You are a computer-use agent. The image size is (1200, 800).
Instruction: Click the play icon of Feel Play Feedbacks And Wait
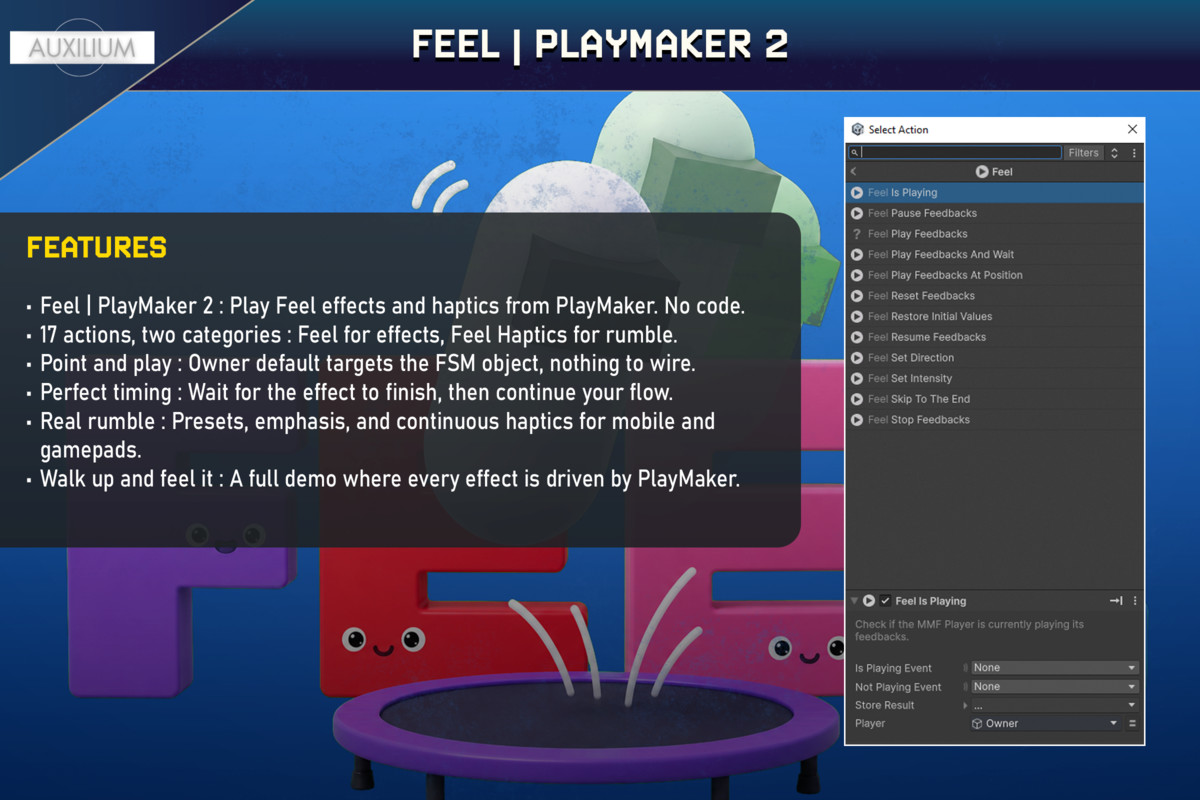tap(857, 255)
